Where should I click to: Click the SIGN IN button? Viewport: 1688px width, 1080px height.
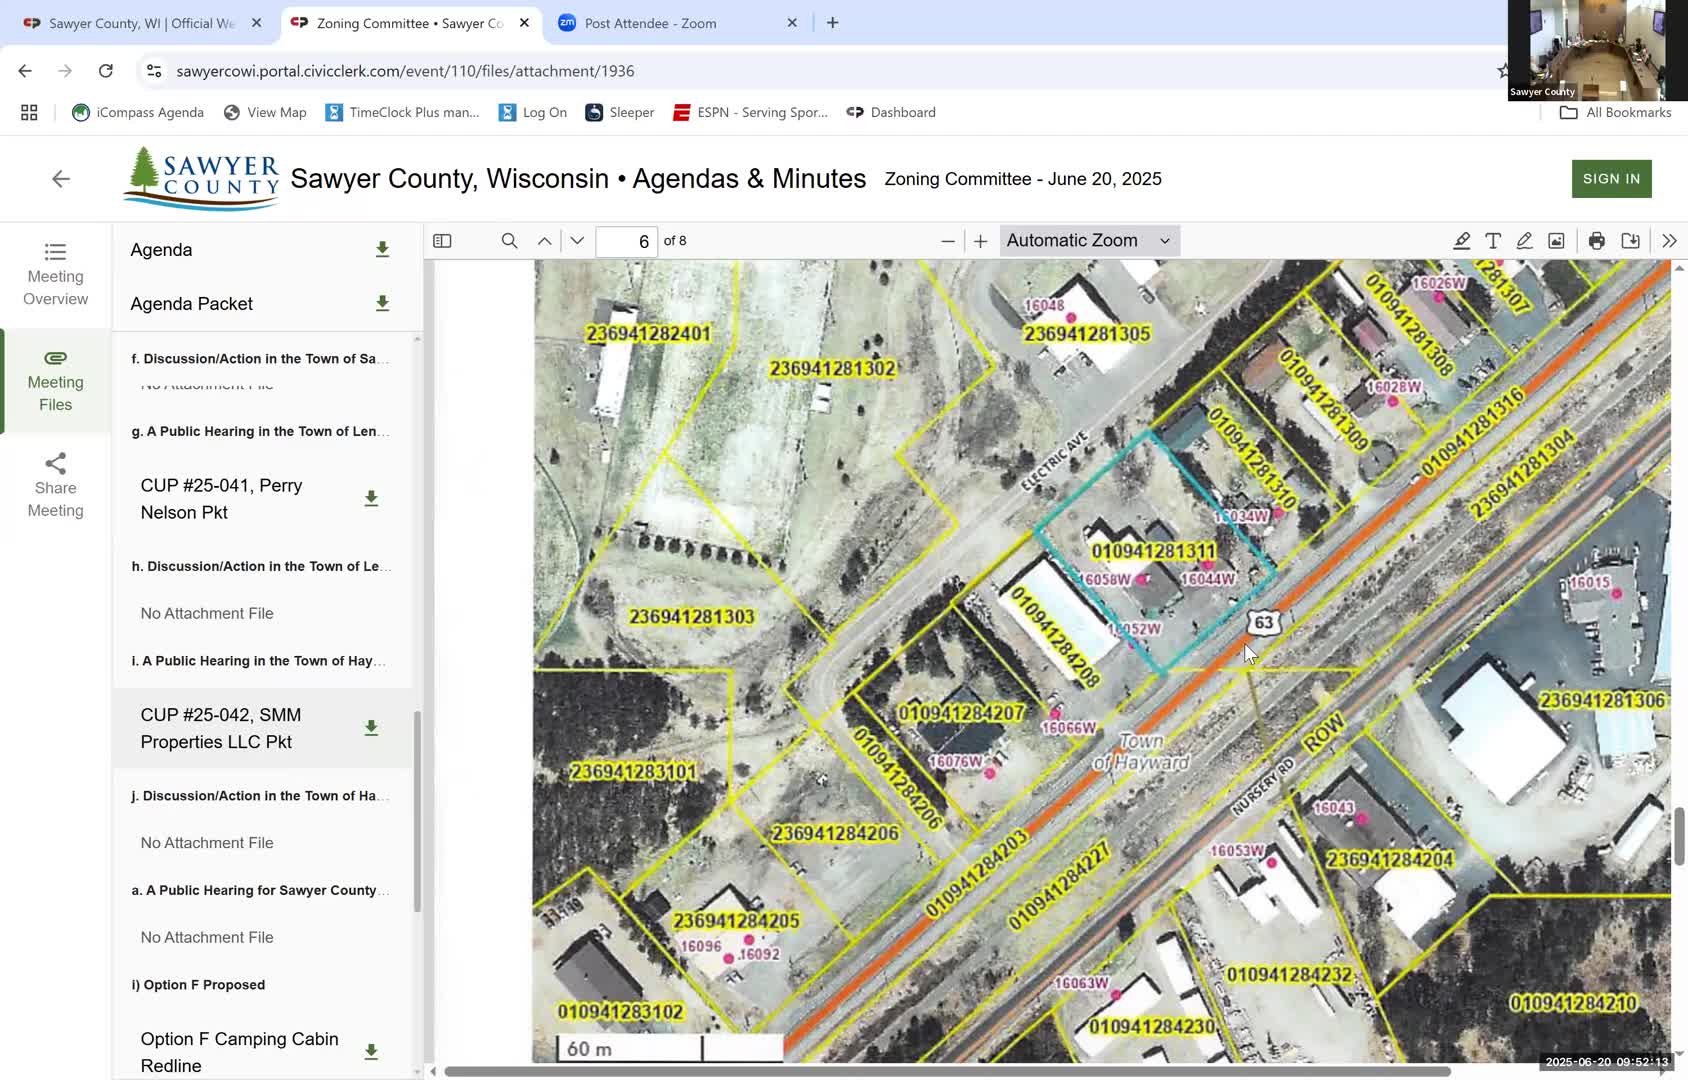1611,179
